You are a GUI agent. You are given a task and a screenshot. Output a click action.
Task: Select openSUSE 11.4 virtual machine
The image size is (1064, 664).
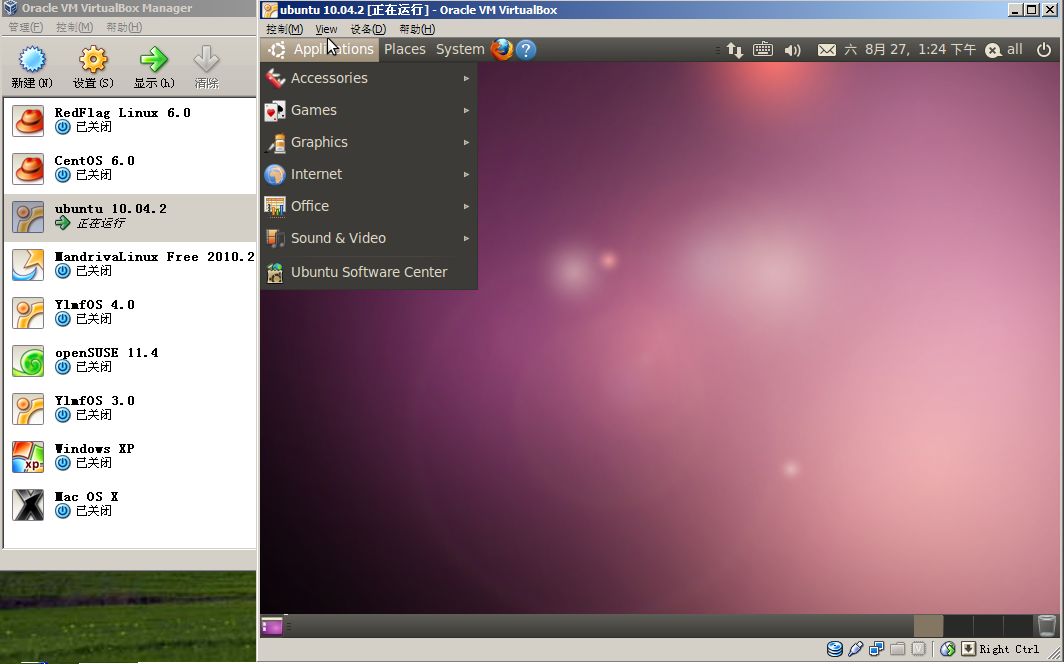pyautogui.click(x=130, y=360)
